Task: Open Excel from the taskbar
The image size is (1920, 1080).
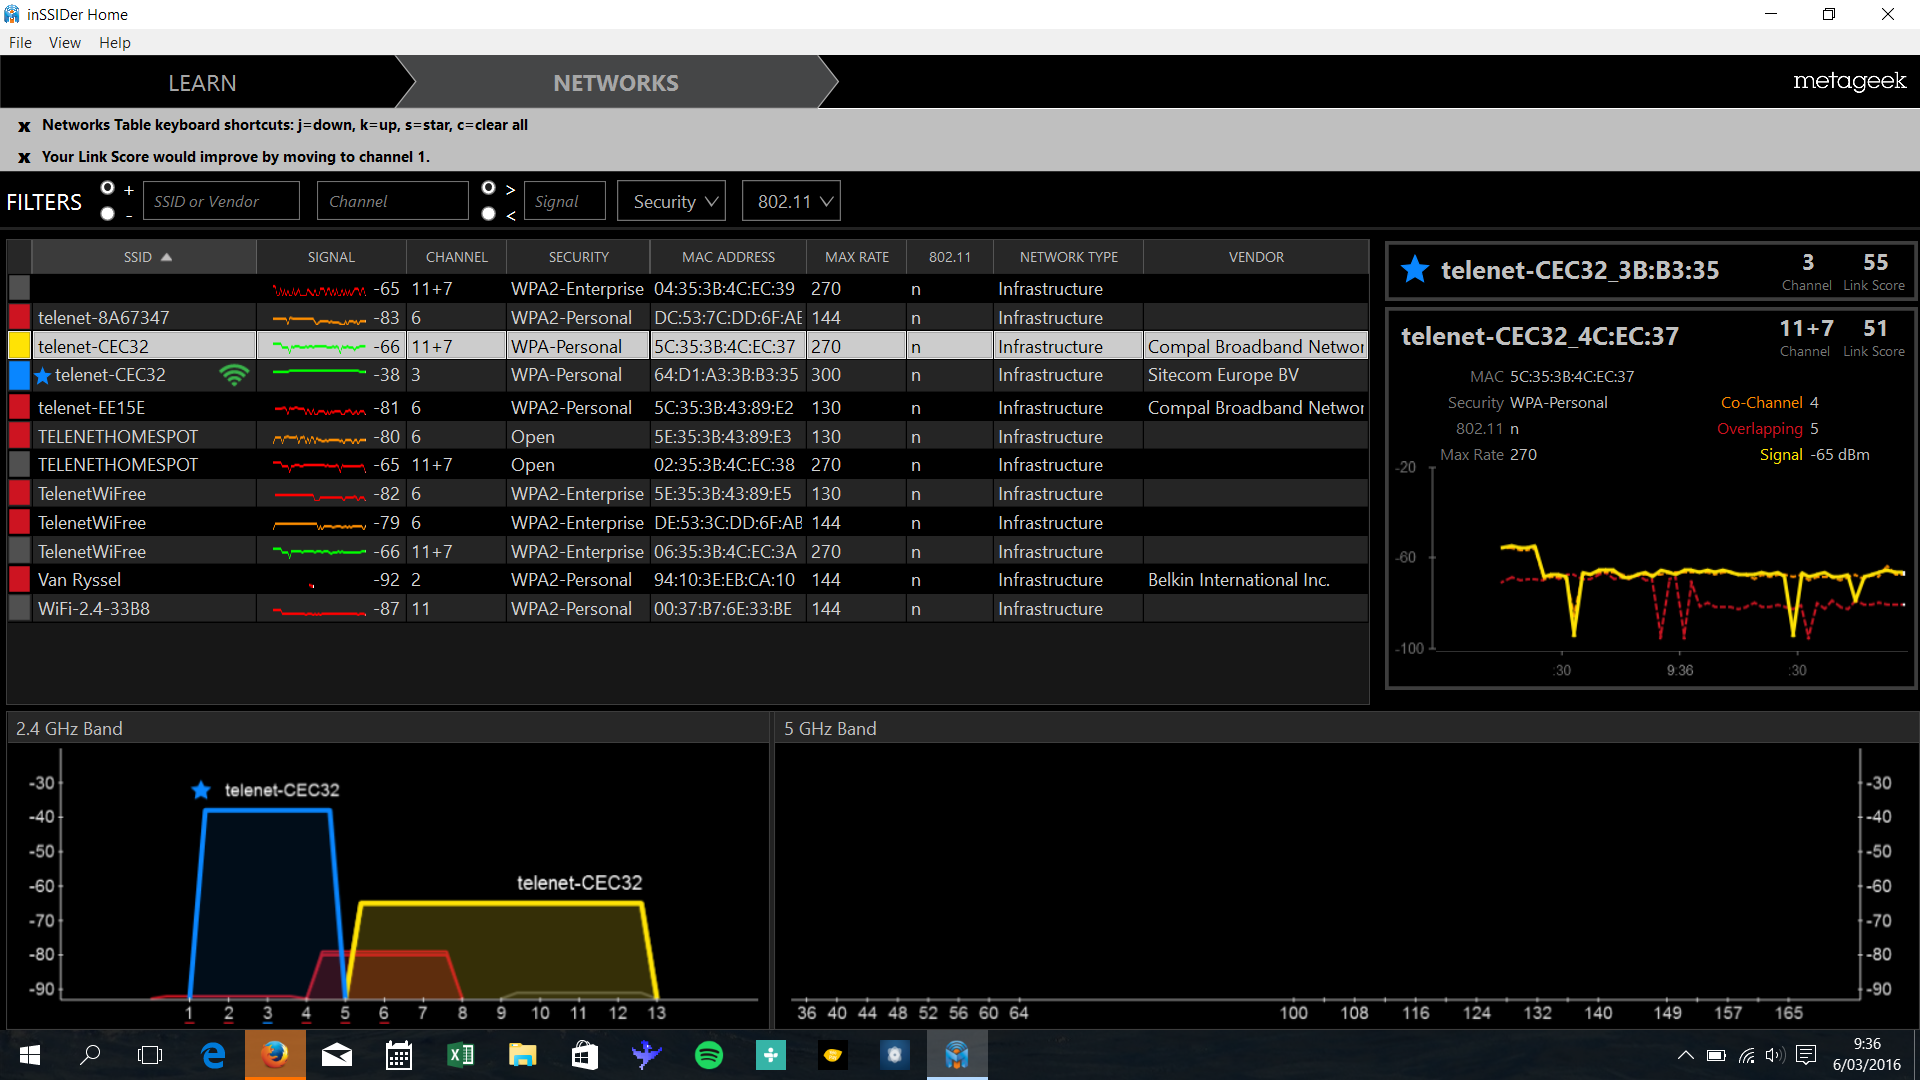Action: (x=461, y=1055)
